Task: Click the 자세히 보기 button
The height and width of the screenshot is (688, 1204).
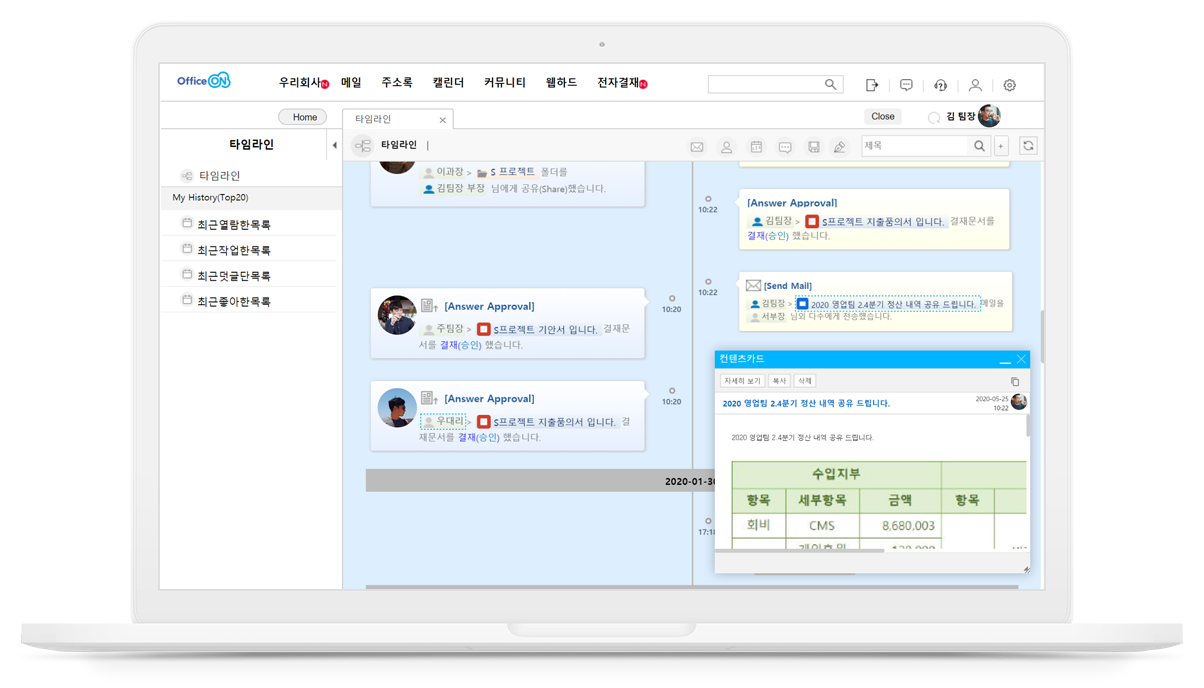Action: (x=742, y=381)
